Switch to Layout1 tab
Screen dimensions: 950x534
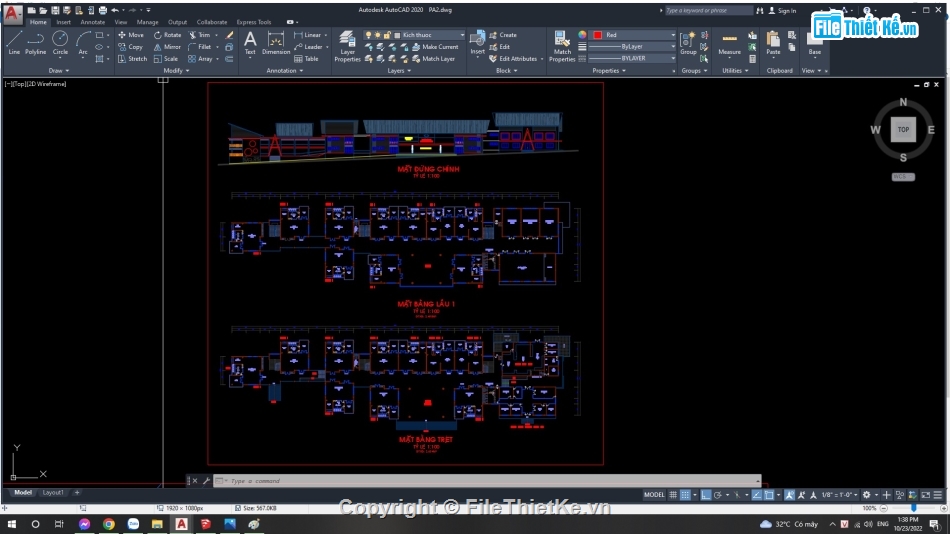[x=53, y=493]
